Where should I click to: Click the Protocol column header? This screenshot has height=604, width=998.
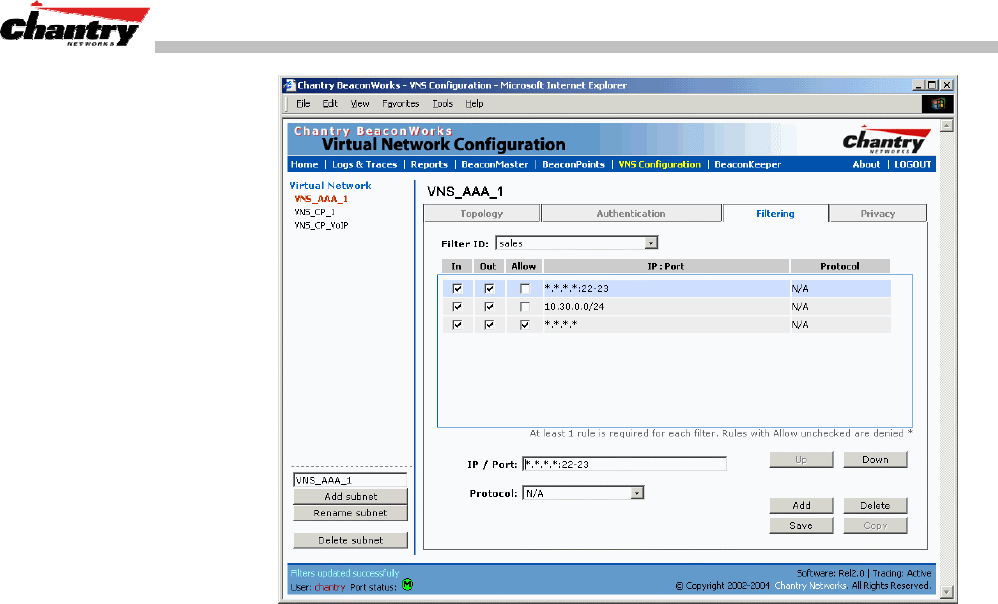[x=840, y=266]
